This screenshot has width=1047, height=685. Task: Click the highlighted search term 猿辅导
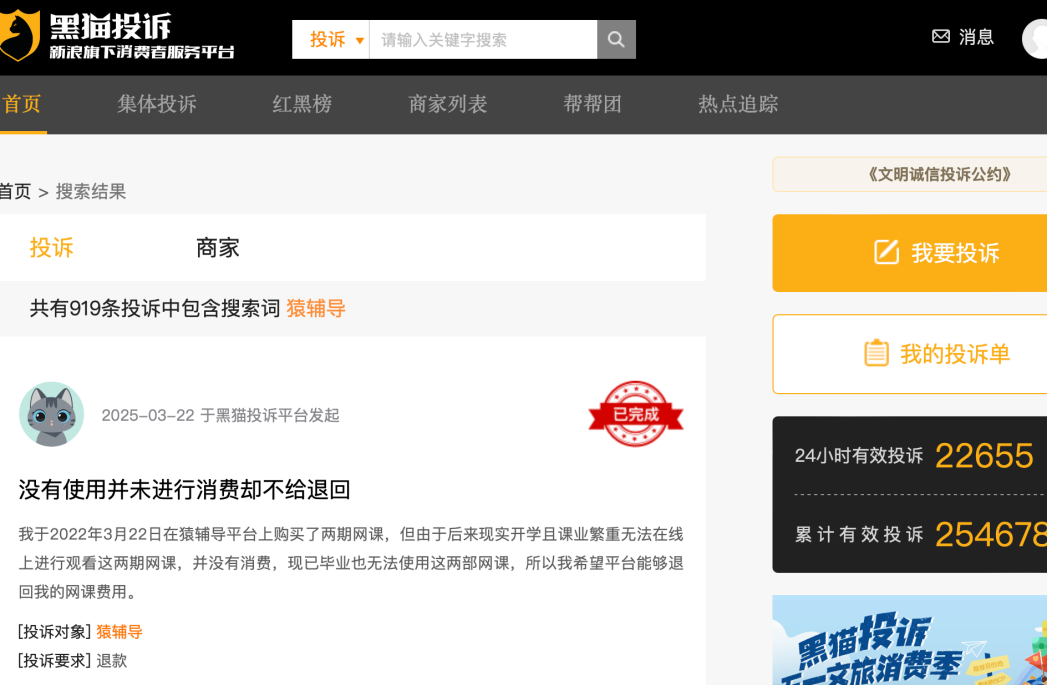(316, 308)
